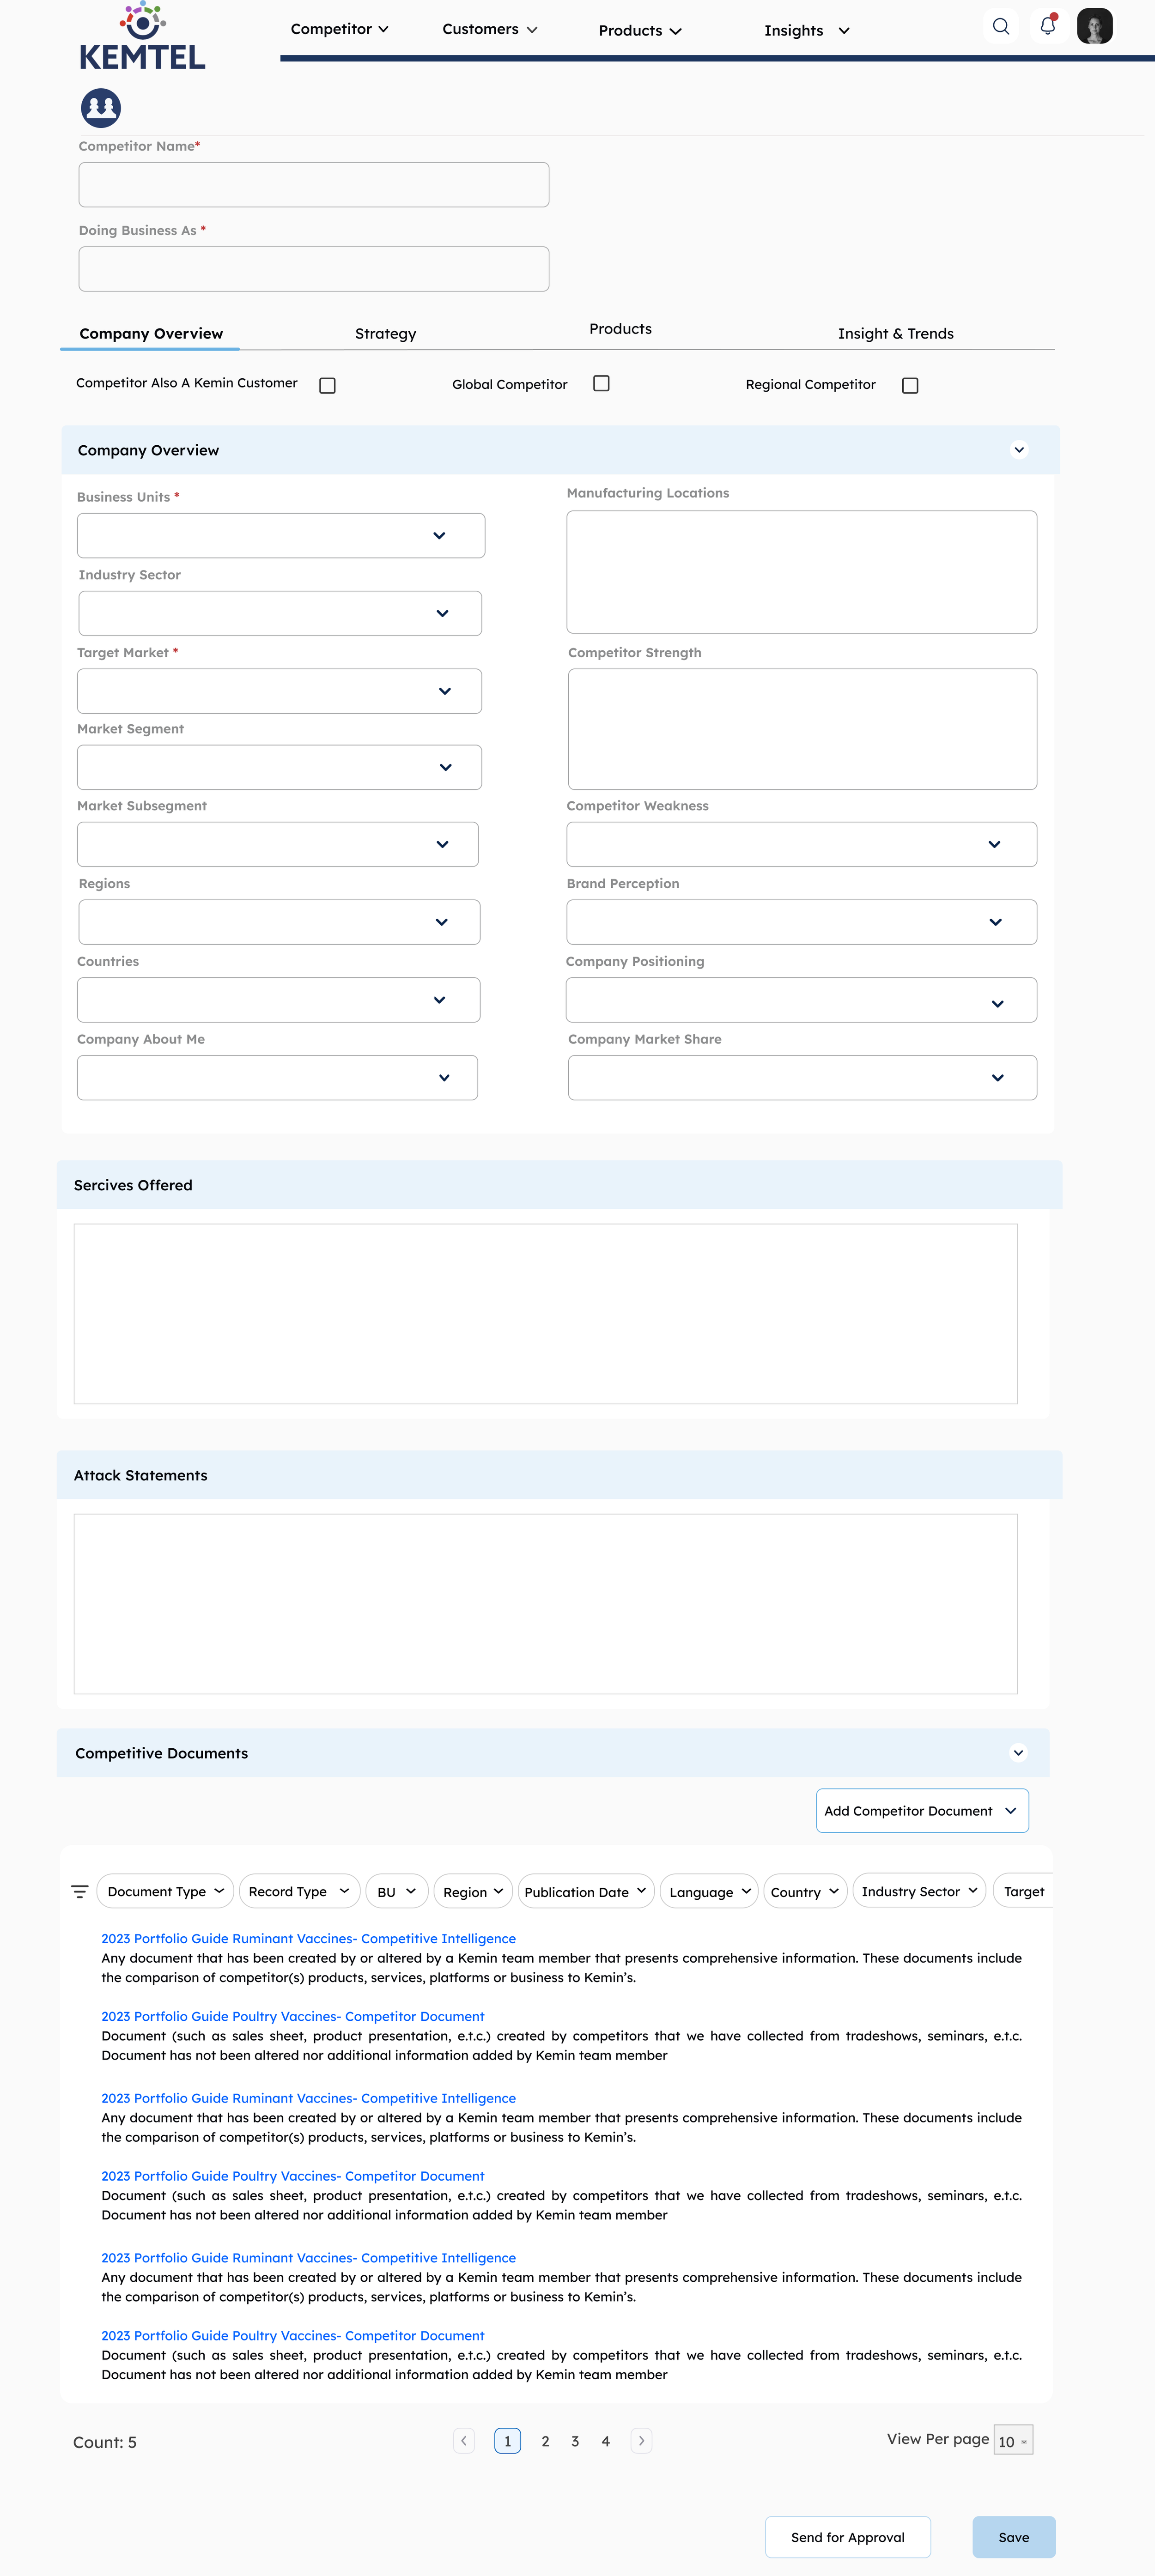Collapse the Company Overview section
The height and width of the screenshot is (2576, 1155).
(x=1019, y=450)
